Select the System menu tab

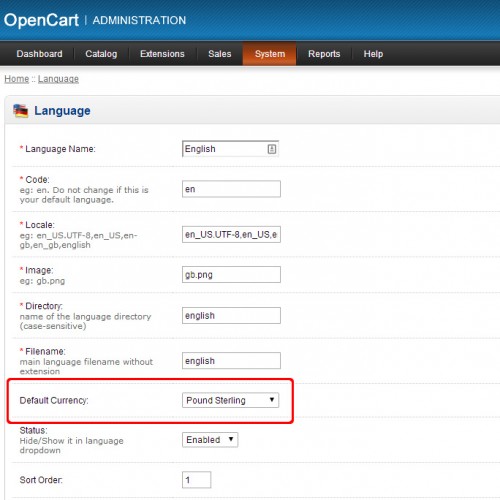click(x=270, y=54)
